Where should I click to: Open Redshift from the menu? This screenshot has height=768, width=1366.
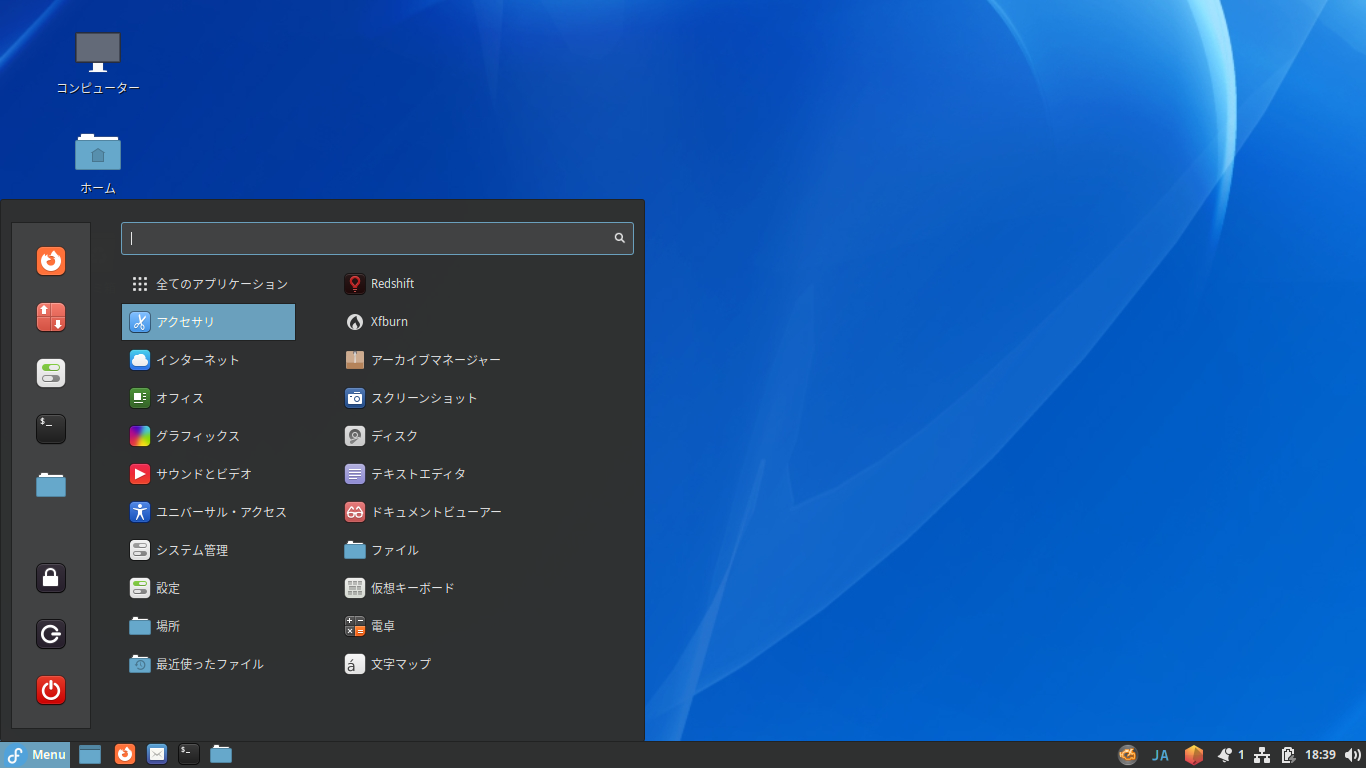tap(390, 283)
